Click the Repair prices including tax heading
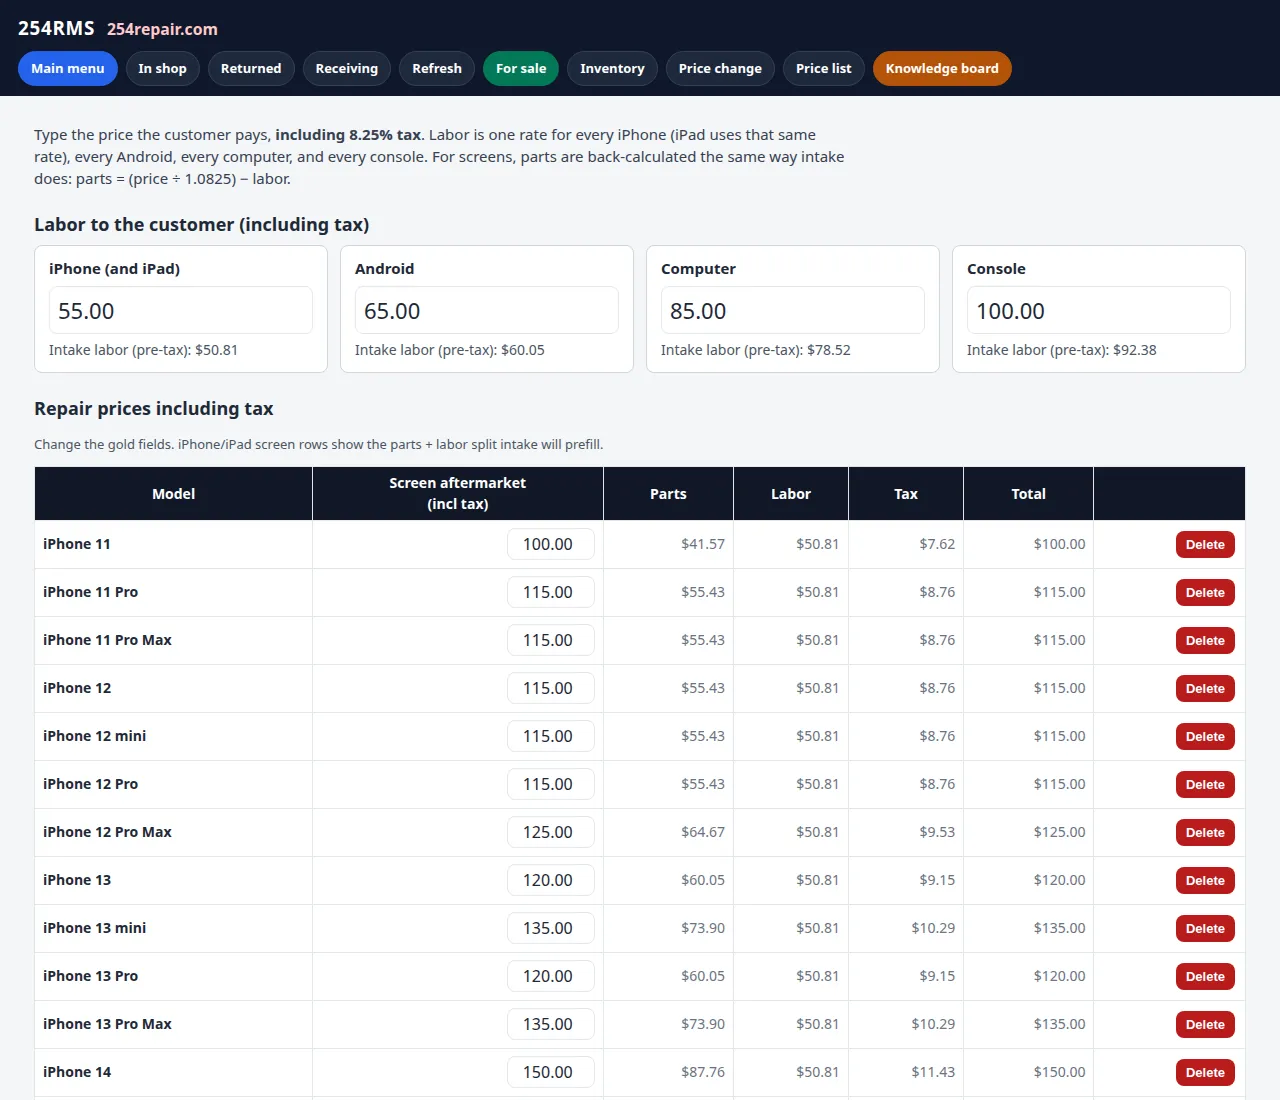 pyautogui.click(x=154, y=408)
